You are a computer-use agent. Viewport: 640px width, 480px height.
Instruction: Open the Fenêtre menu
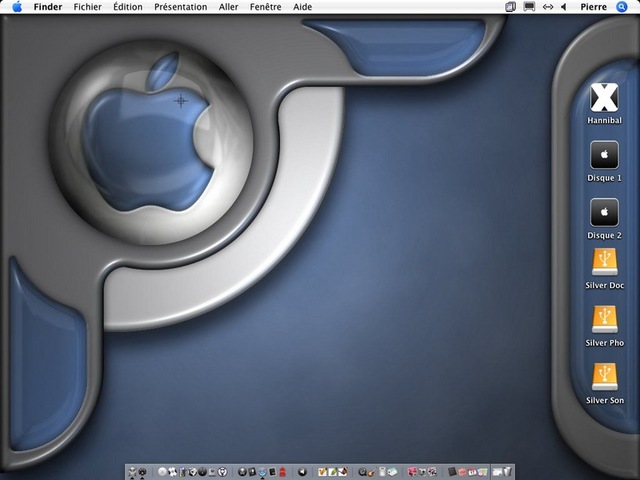click(x=265, y=7)
